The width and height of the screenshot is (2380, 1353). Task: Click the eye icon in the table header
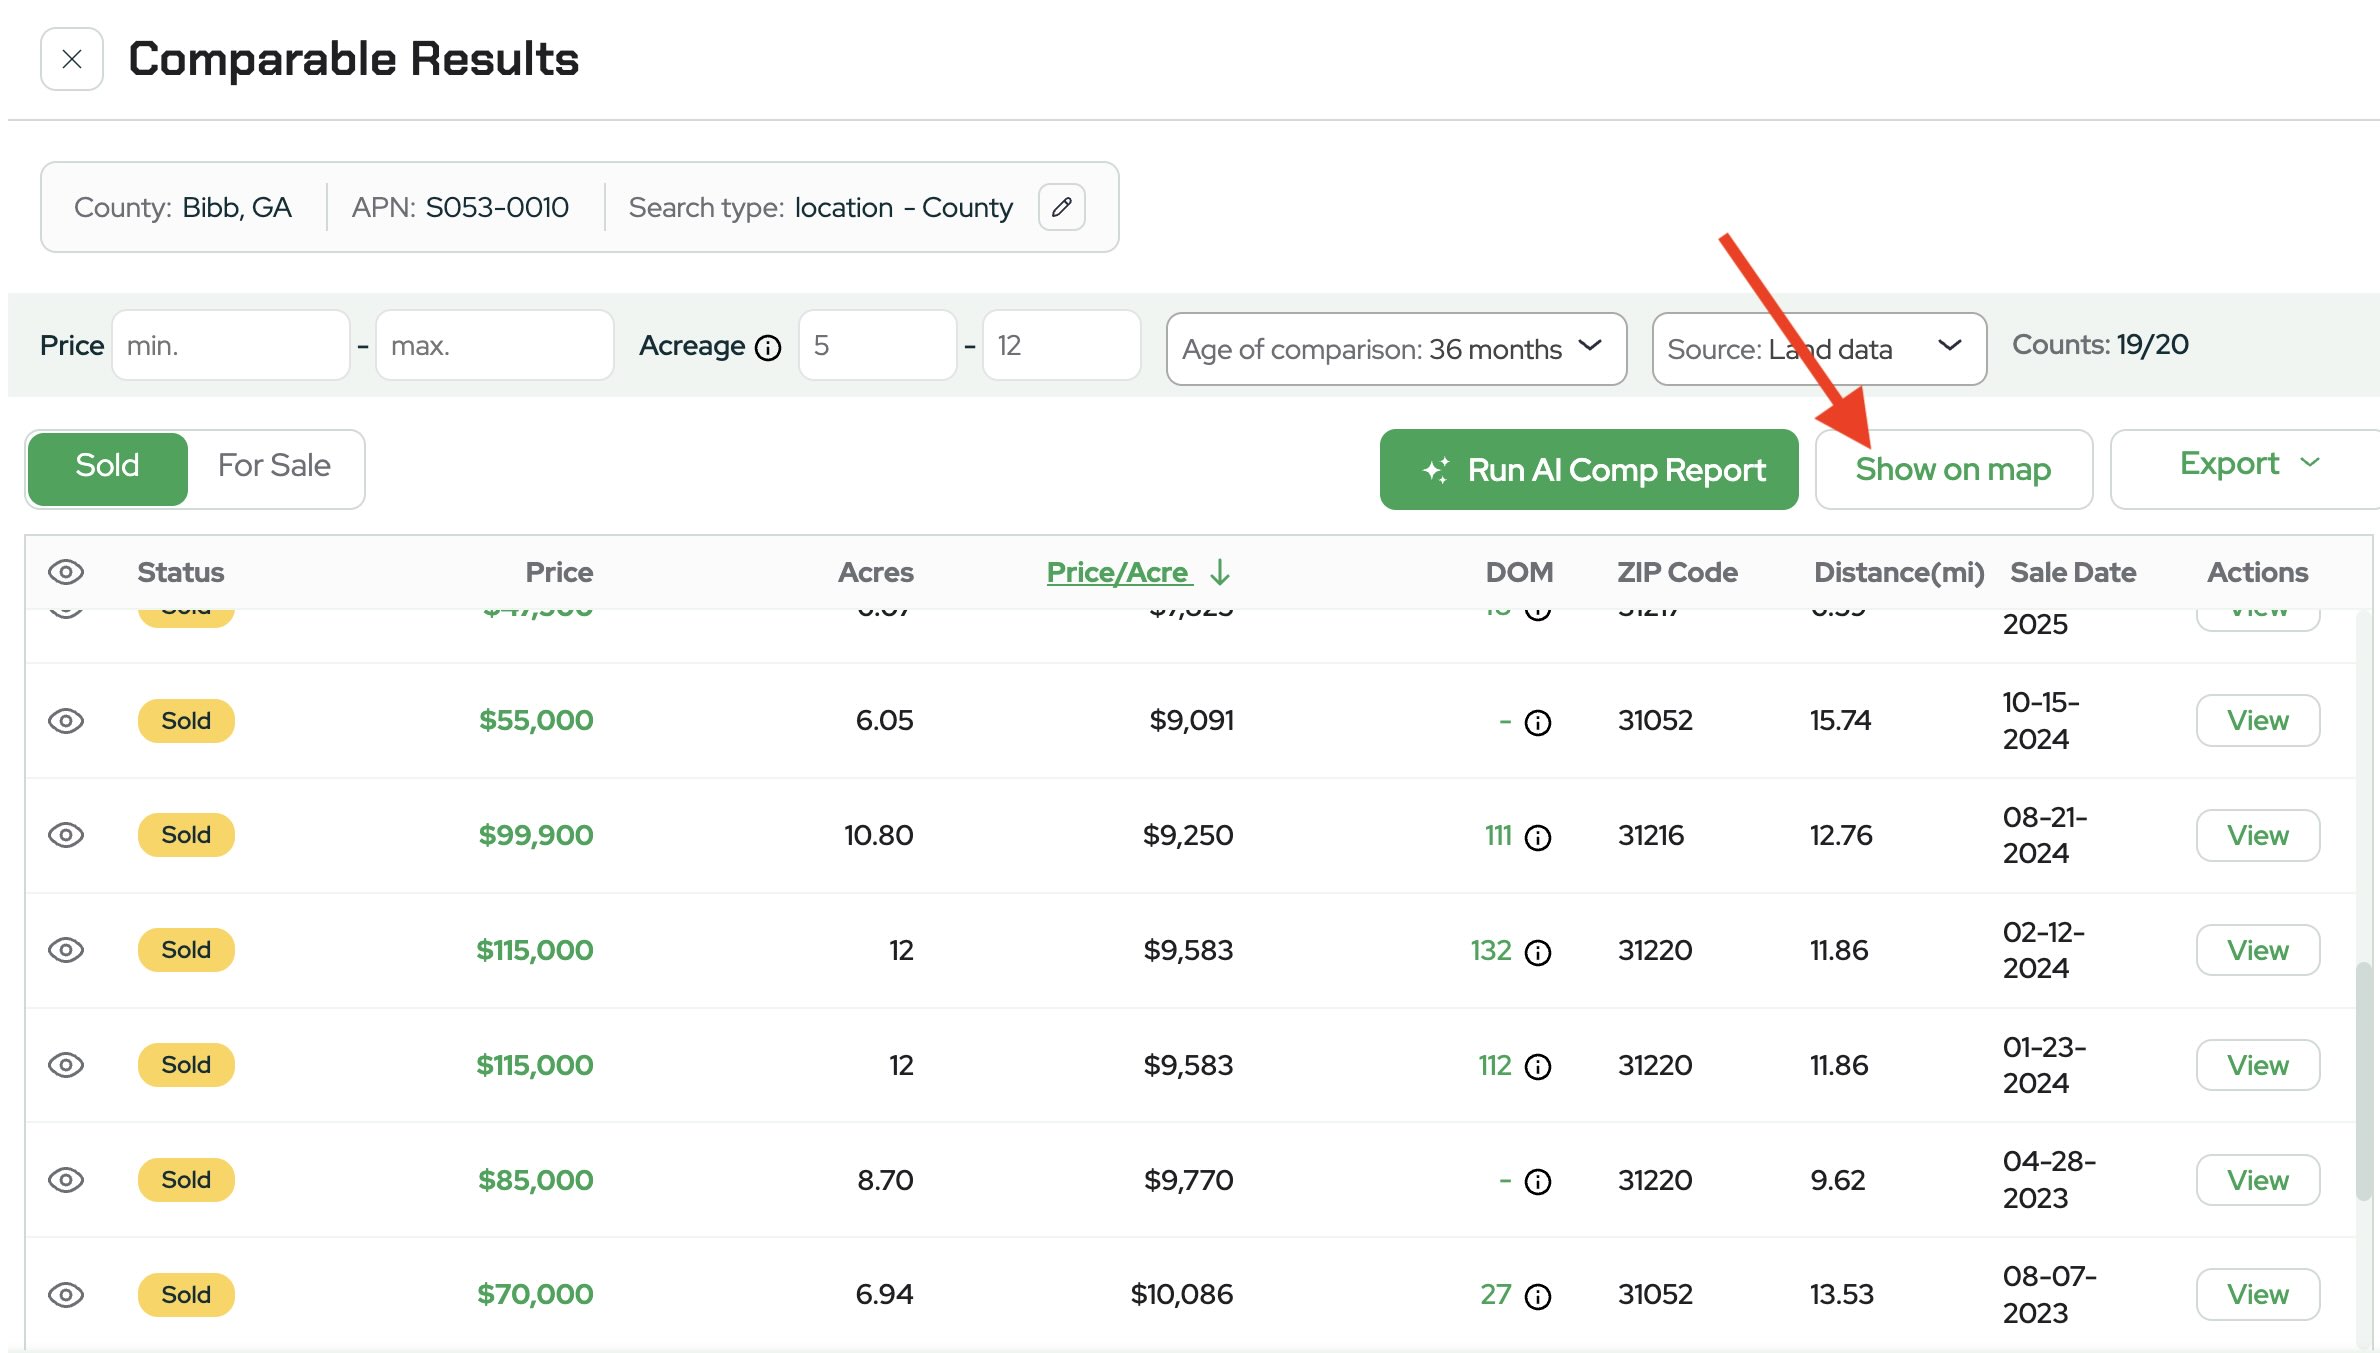pyautogui.click(x=66, y=572)
